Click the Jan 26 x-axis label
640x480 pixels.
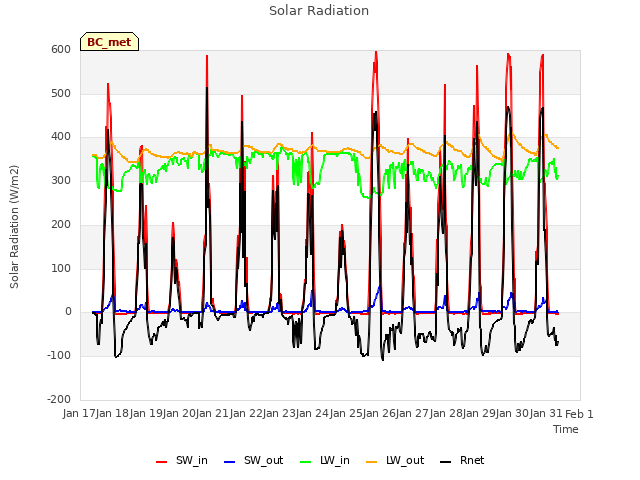click(379, 414)
